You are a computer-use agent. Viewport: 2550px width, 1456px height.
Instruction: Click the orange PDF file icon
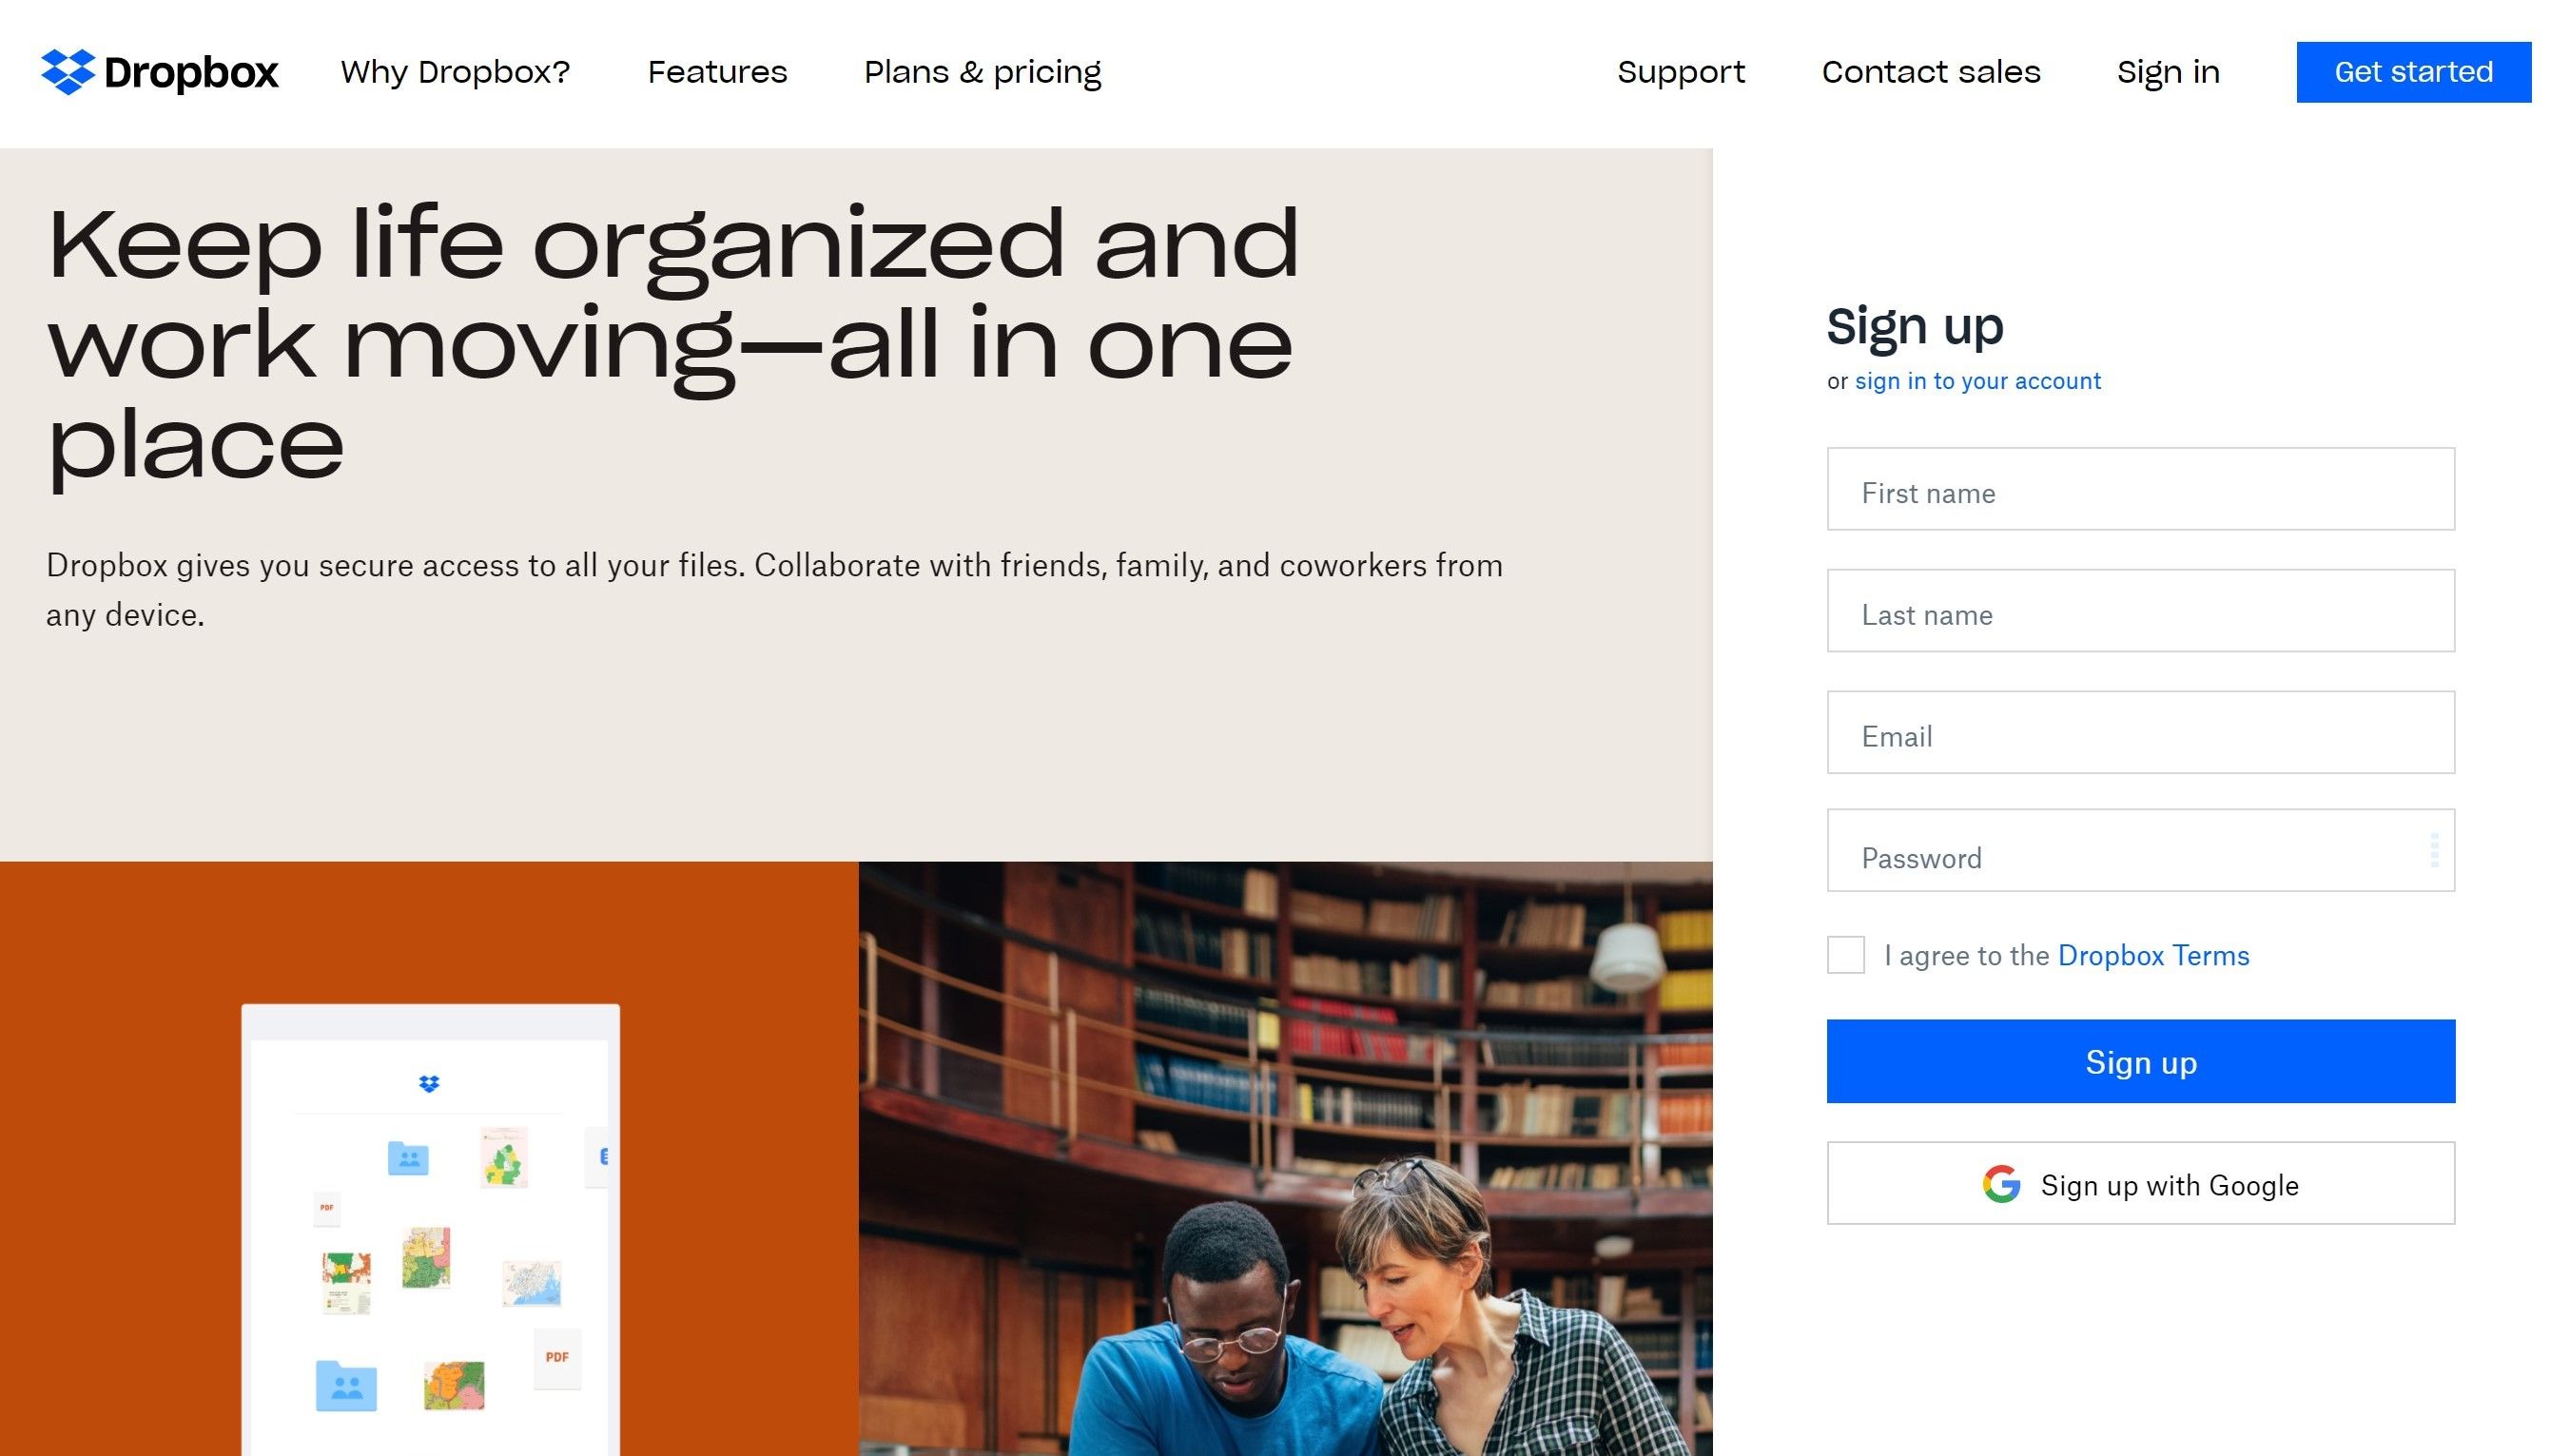click(x=557, y=1357)
